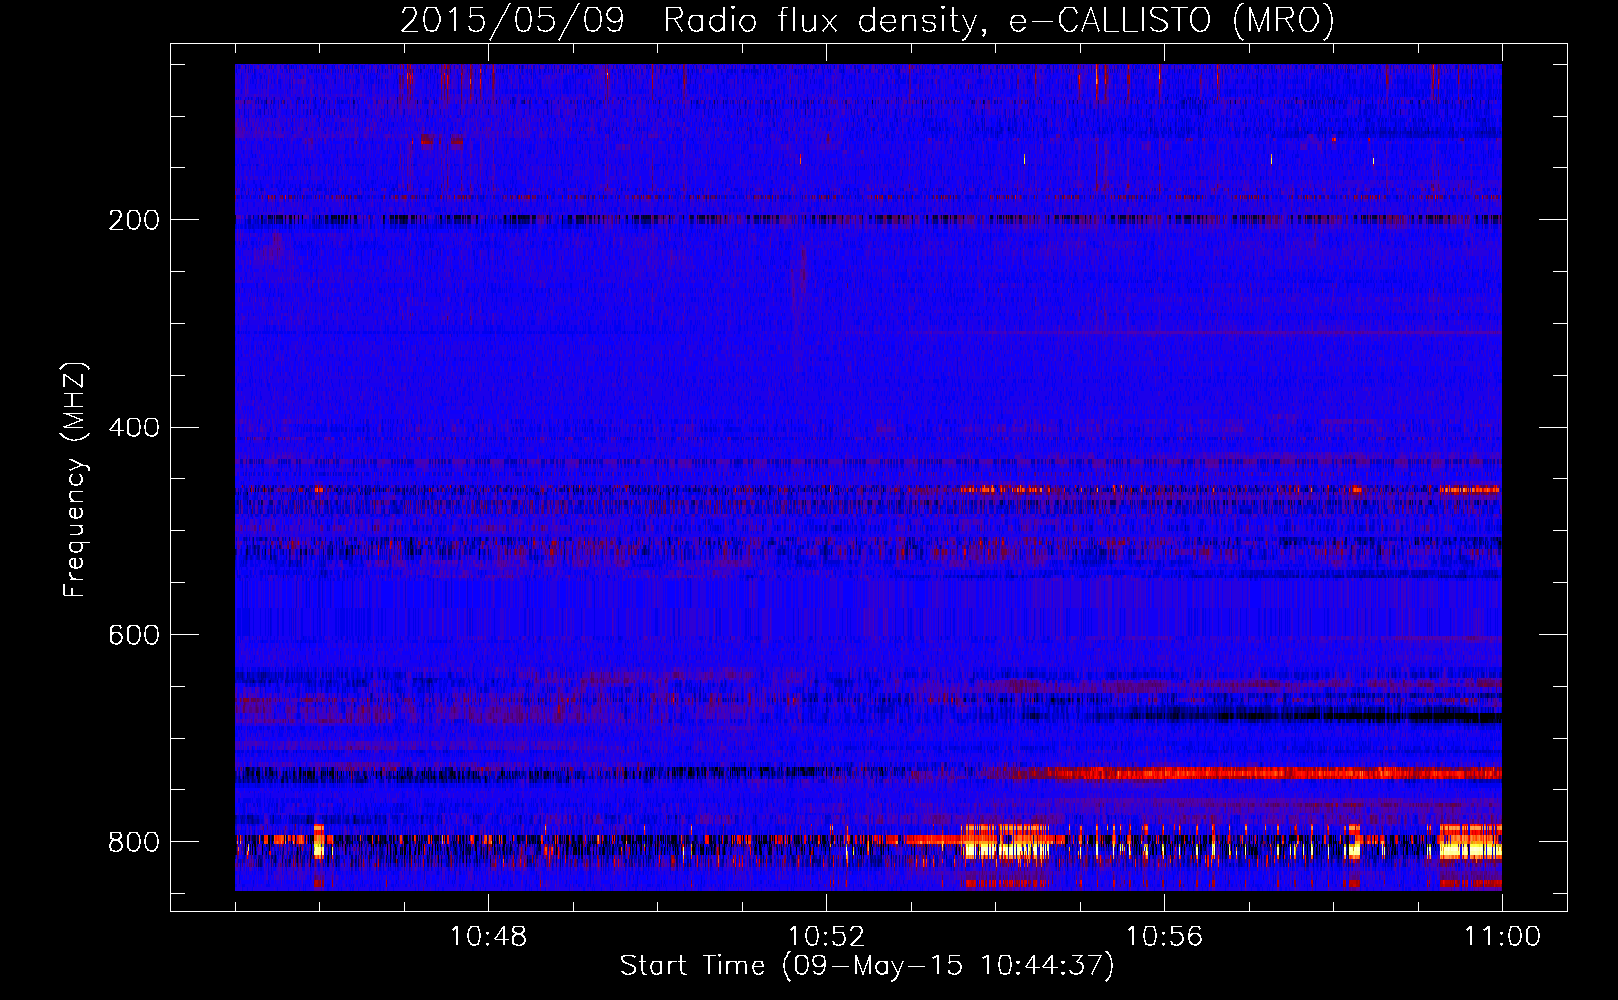Click the '200' frequency tick label
Image resolution: width=1618 pixels, height=1000 pixels.
pyautogui.click(x=133, y=220)
